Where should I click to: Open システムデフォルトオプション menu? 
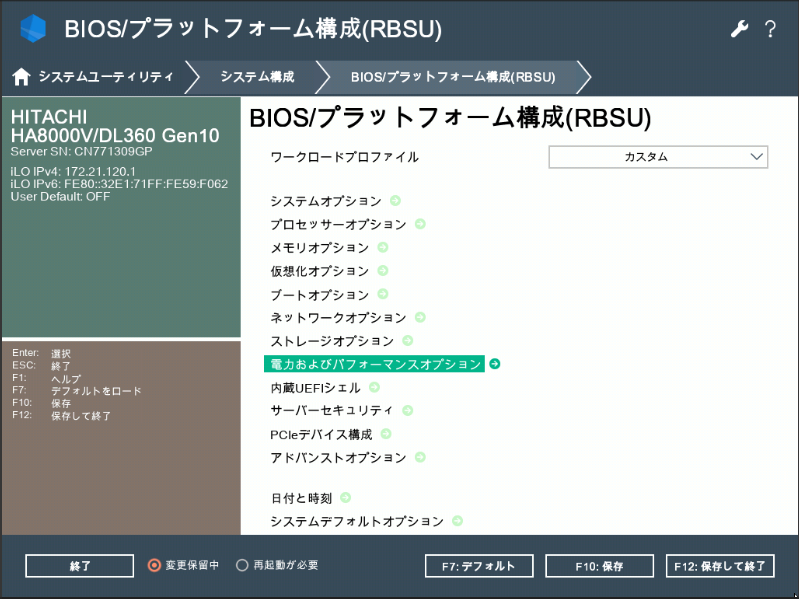357,522
